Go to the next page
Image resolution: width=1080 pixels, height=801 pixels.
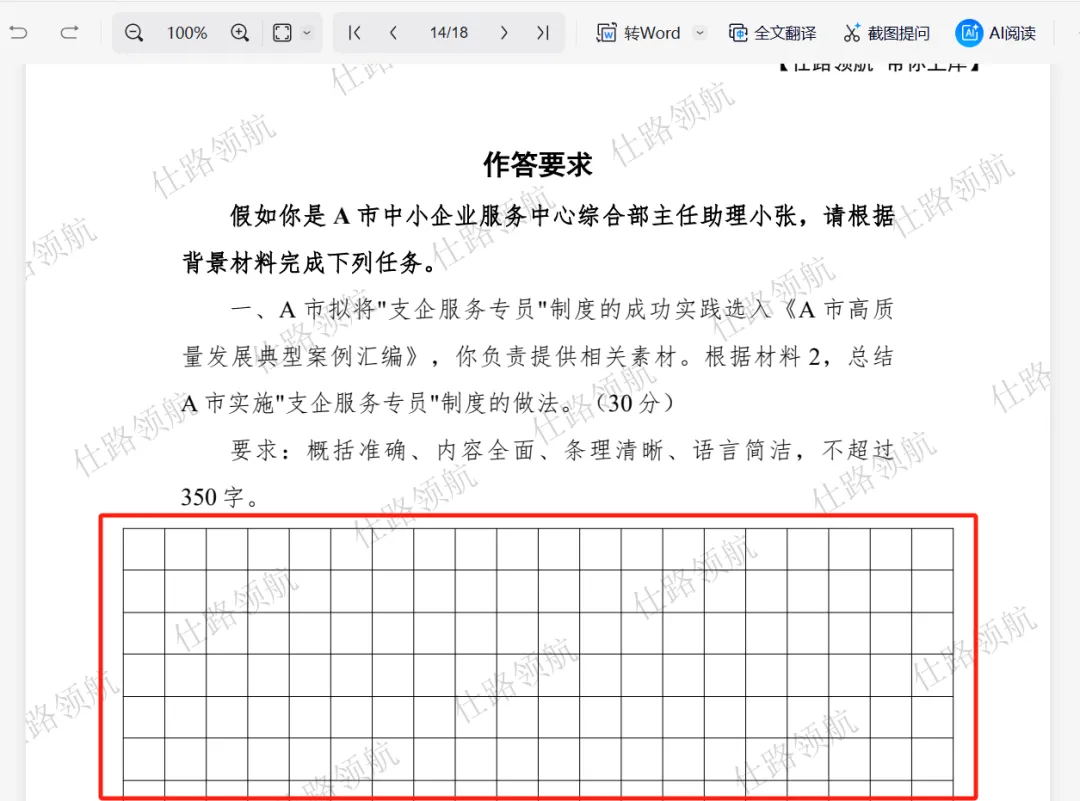pos(504,32)
